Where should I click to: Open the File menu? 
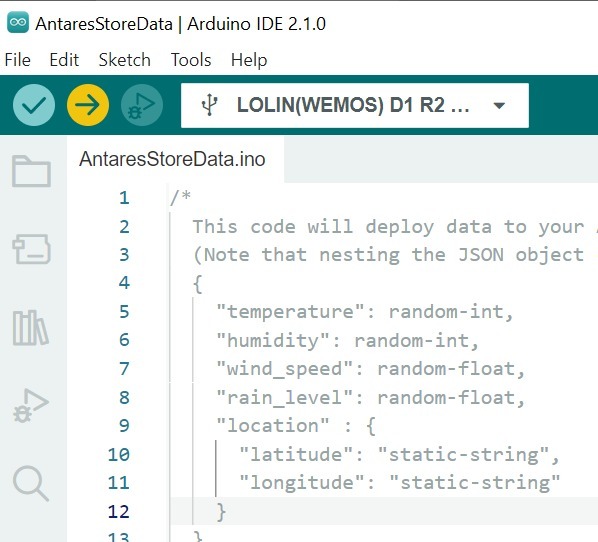tap(18, 60)
